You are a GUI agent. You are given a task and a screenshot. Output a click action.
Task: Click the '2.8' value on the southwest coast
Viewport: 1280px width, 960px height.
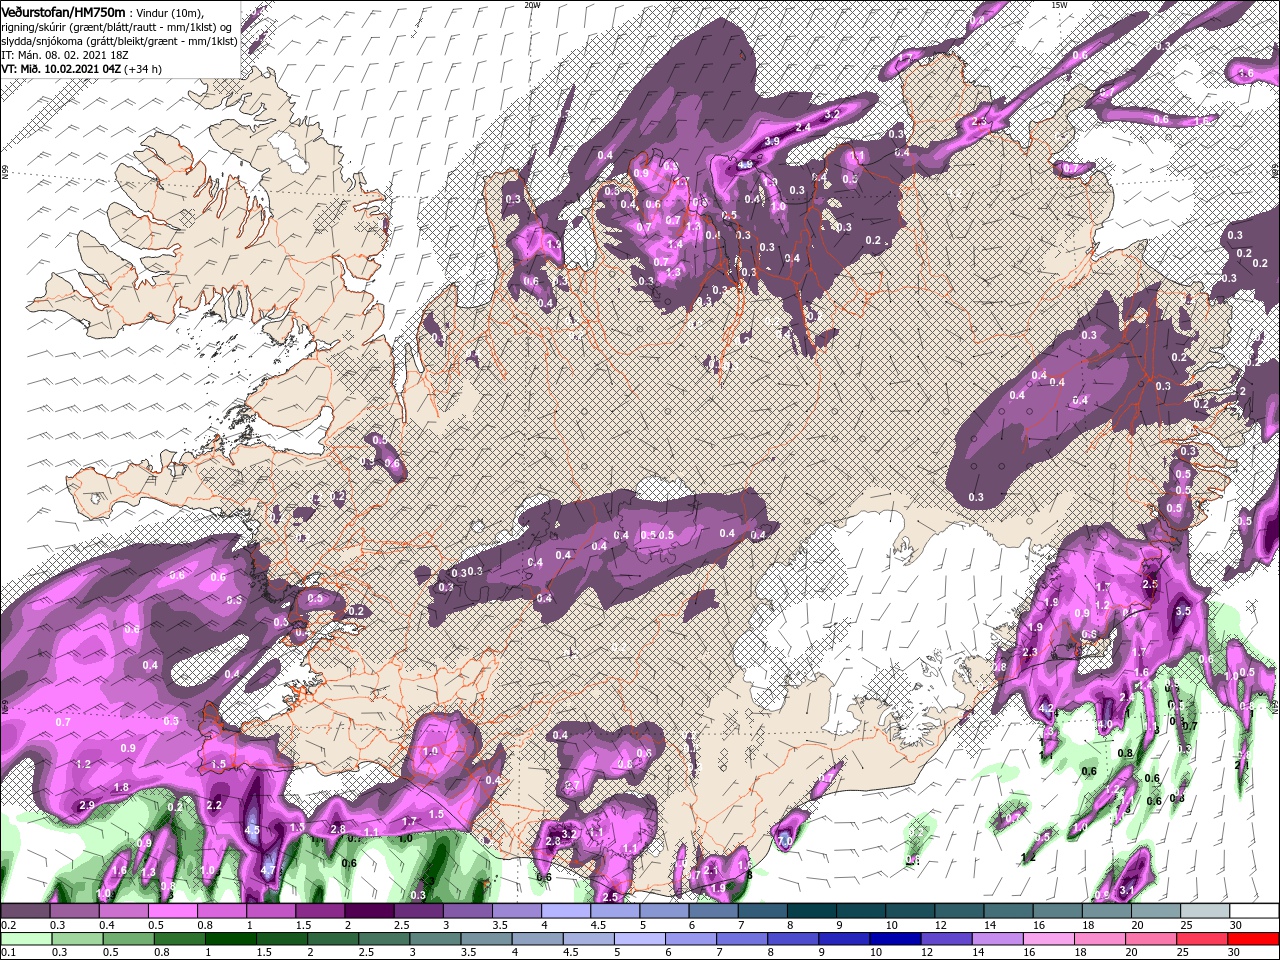coord(338,829)
